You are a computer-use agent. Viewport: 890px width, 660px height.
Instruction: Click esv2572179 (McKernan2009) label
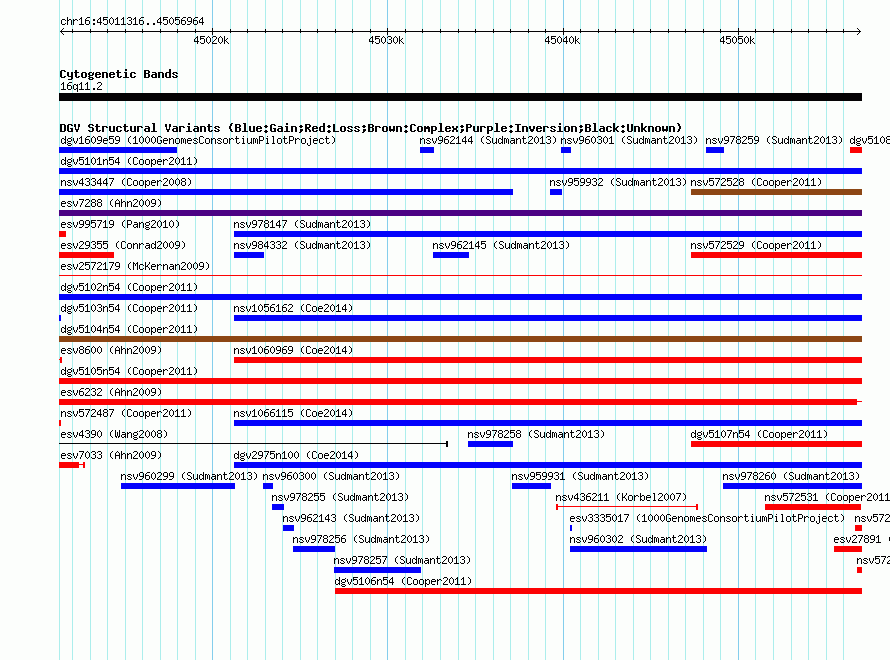135,266
